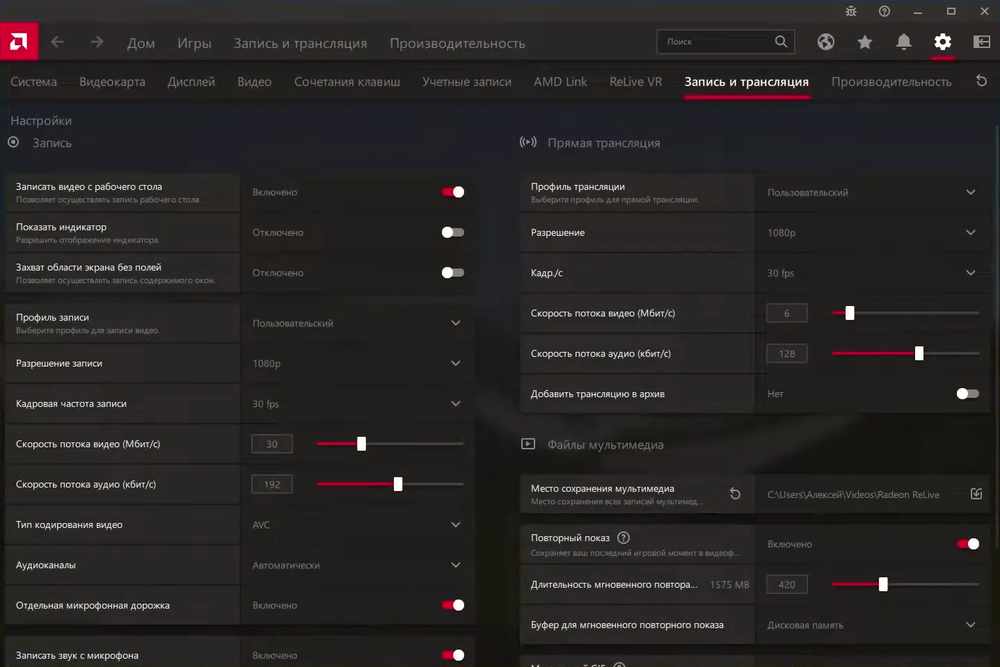Toggle the sidebar panel icon

982,42
